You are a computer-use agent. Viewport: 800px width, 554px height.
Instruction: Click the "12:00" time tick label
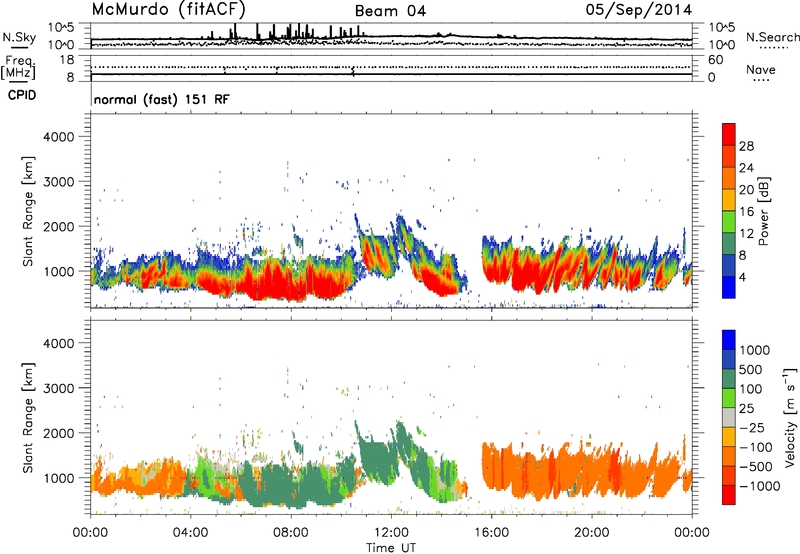coord(391,533)
